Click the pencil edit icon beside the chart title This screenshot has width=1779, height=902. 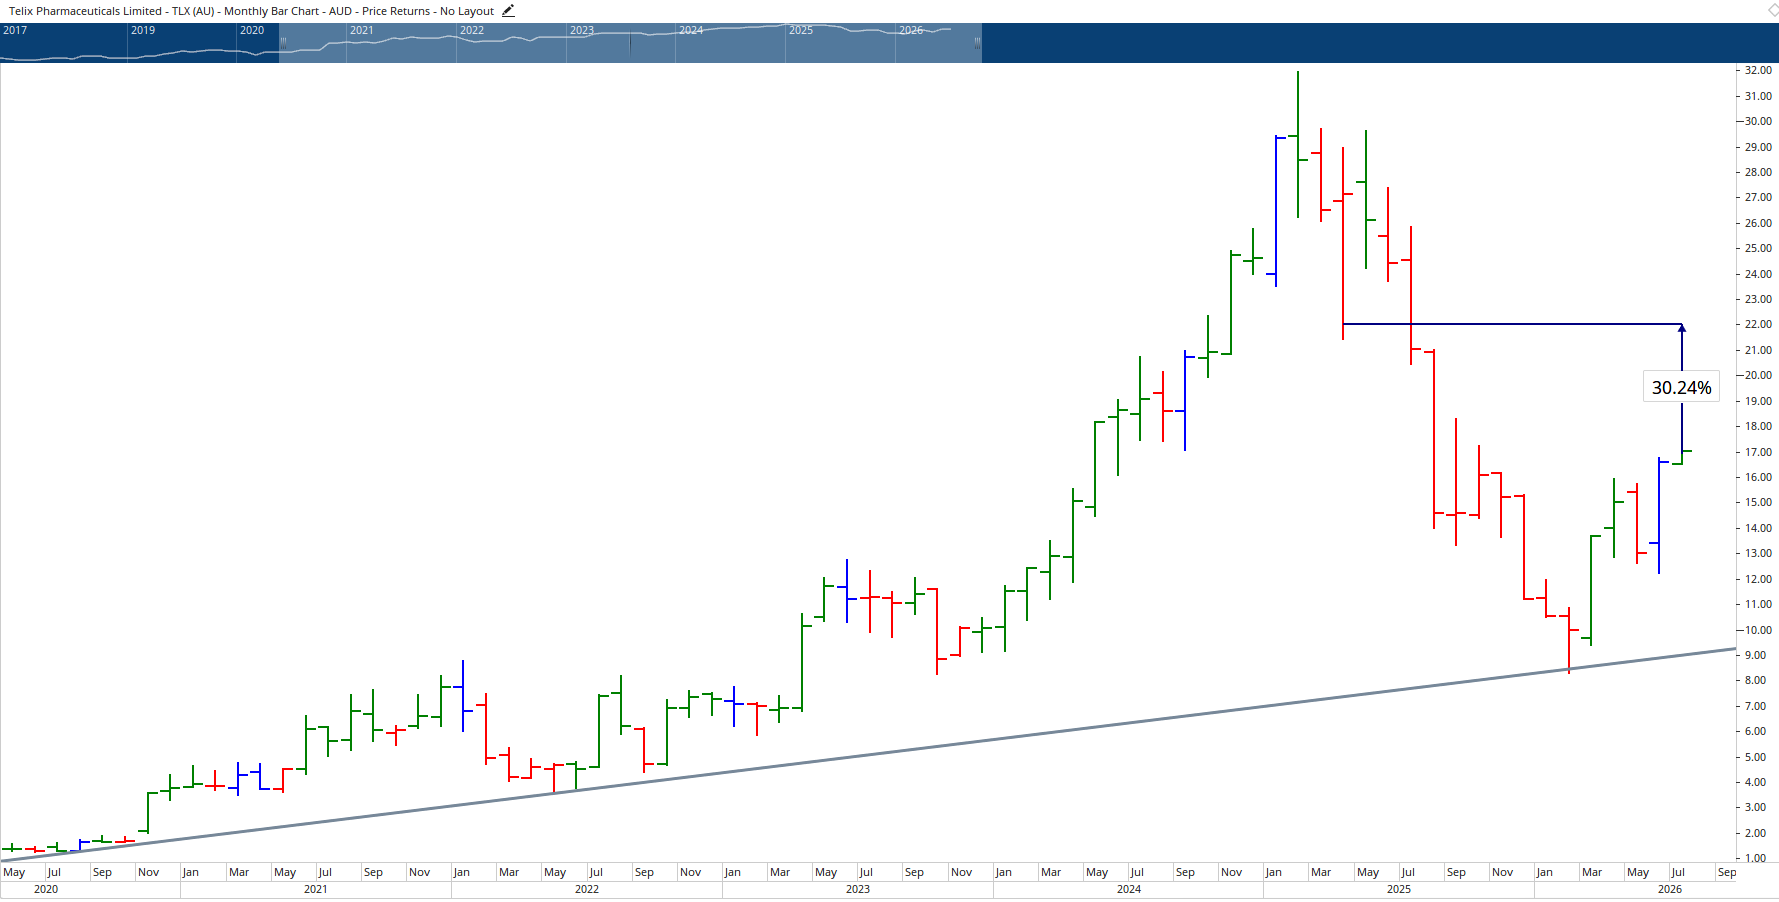pyautogui.click(x=508, y=11)
